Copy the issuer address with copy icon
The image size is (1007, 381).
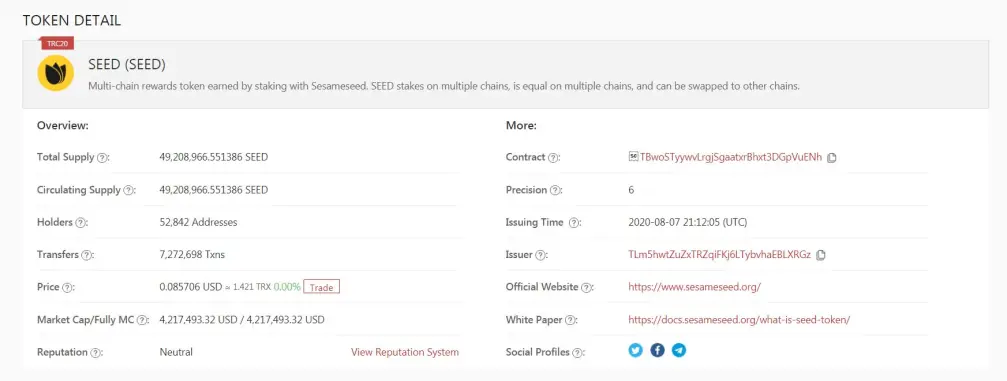coord(821,255)
